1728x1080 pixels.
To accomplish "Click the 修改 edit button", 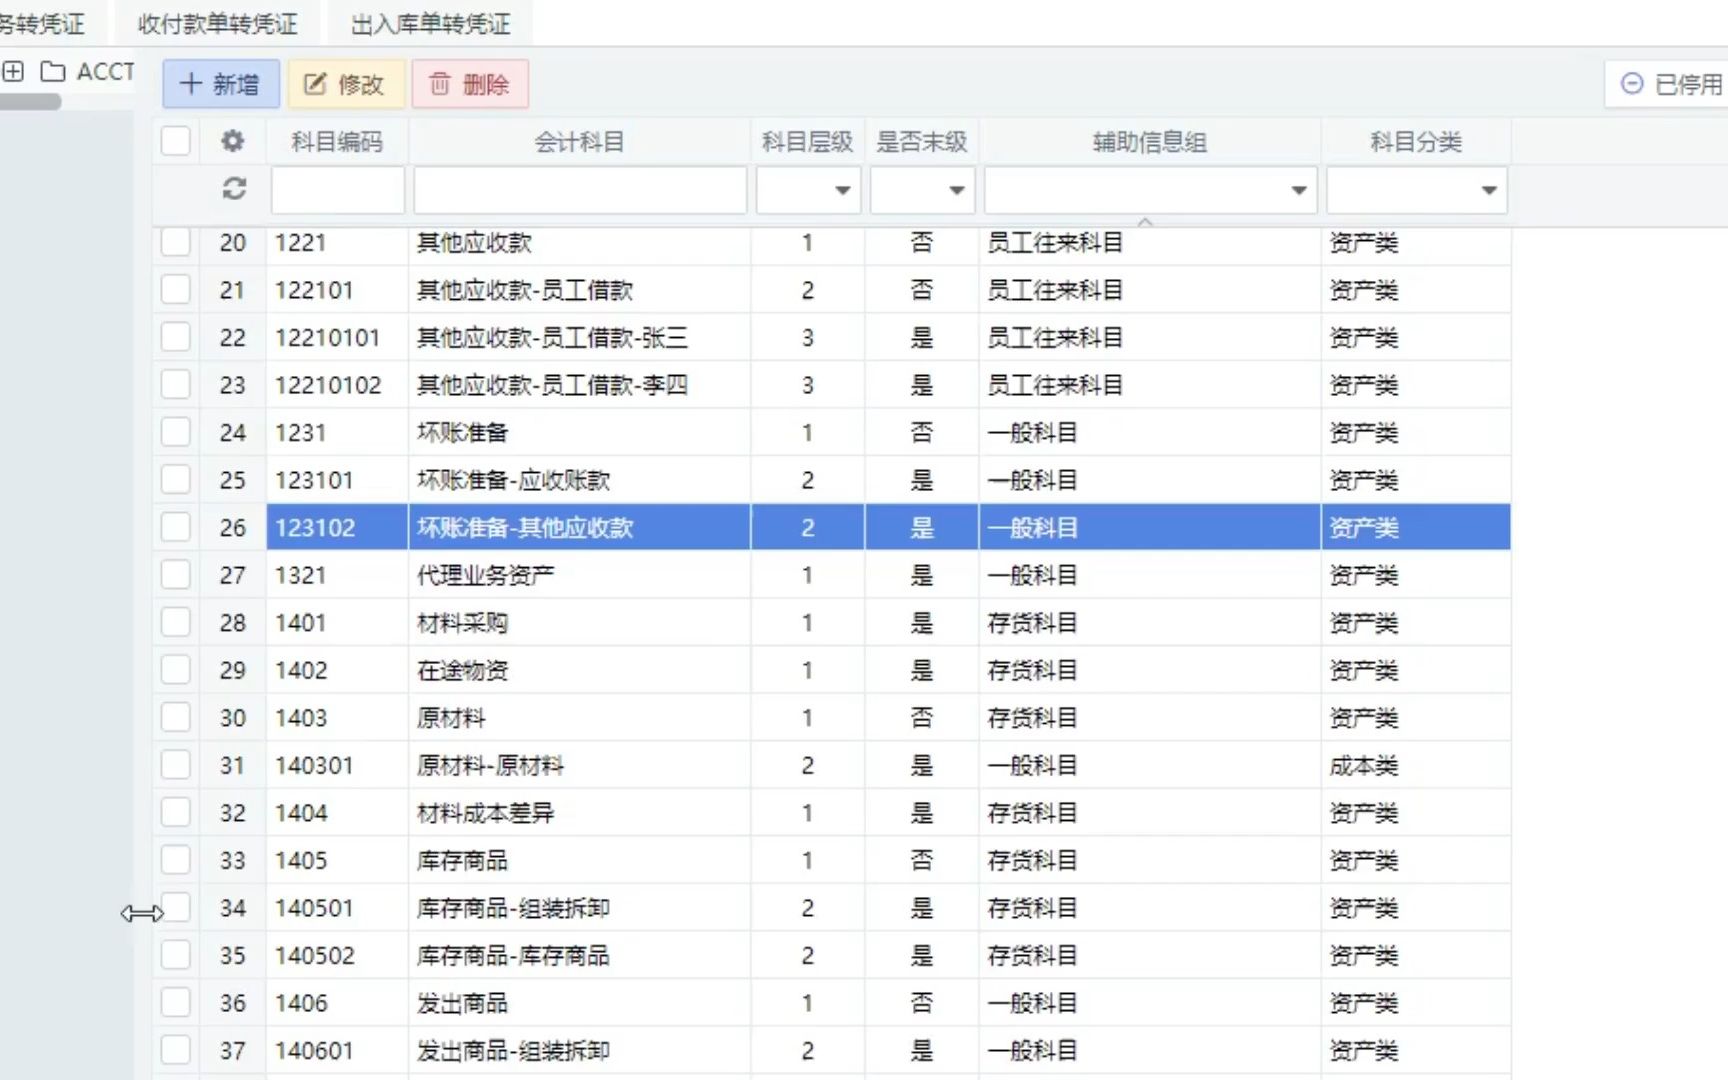I will (345, 84).
